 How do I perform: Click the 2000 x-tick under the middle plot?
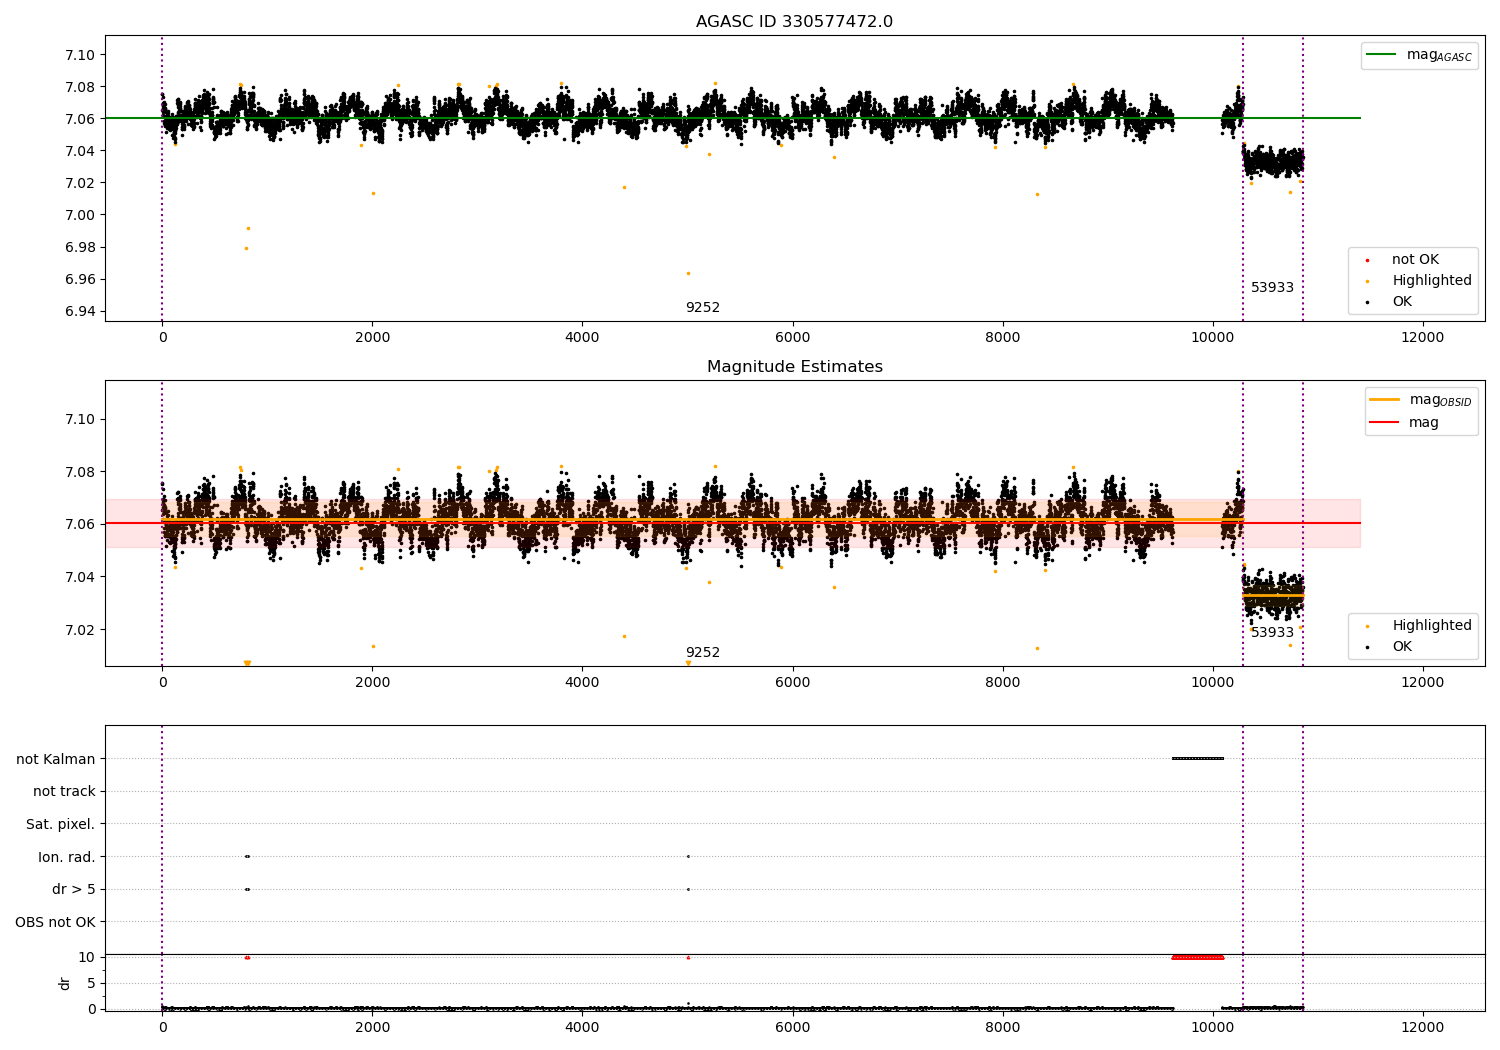click(372, 683)
